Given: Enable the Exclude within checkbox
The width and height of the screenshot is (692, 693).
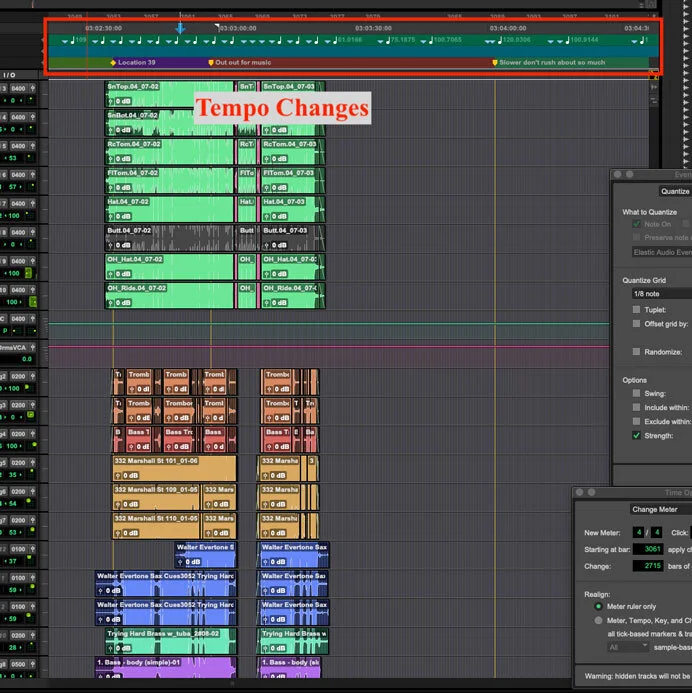Looking at the screenshot, I should coord(636,421).
